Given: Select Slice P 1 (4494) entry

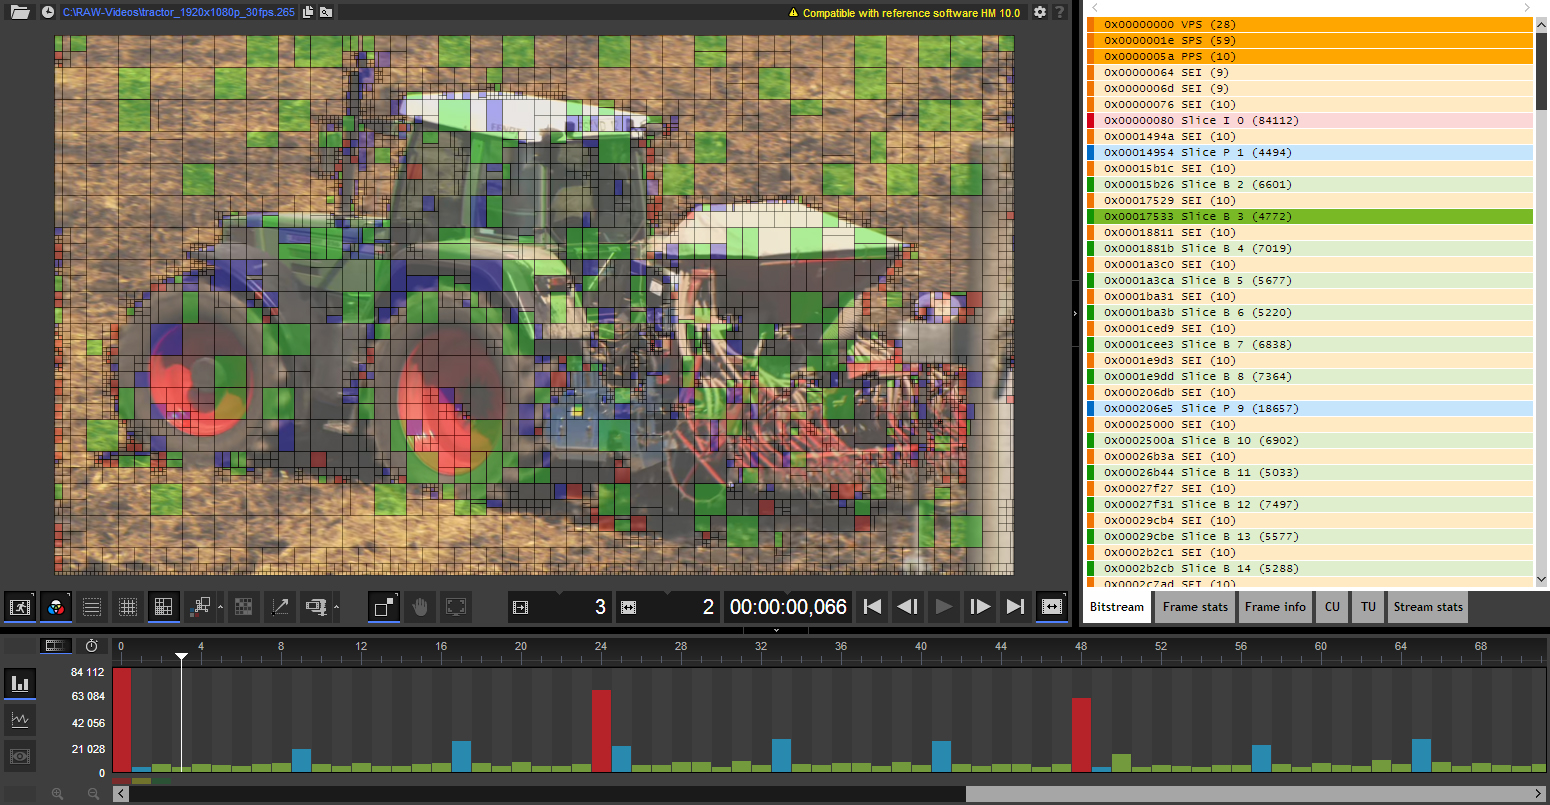Looking at the screenshot, I should coord(1310,152).
